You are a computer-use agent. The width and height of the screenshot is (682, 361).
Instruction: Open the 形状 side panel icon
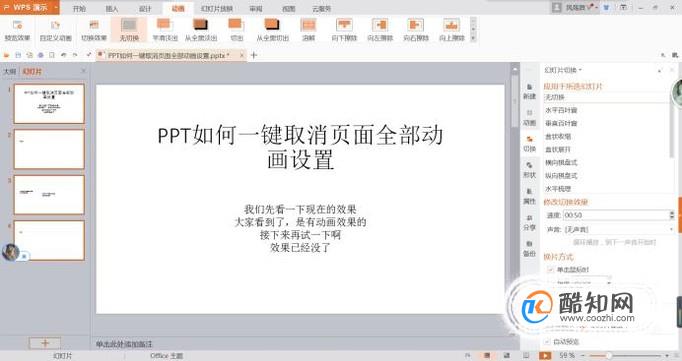click(x=529, y=170)
